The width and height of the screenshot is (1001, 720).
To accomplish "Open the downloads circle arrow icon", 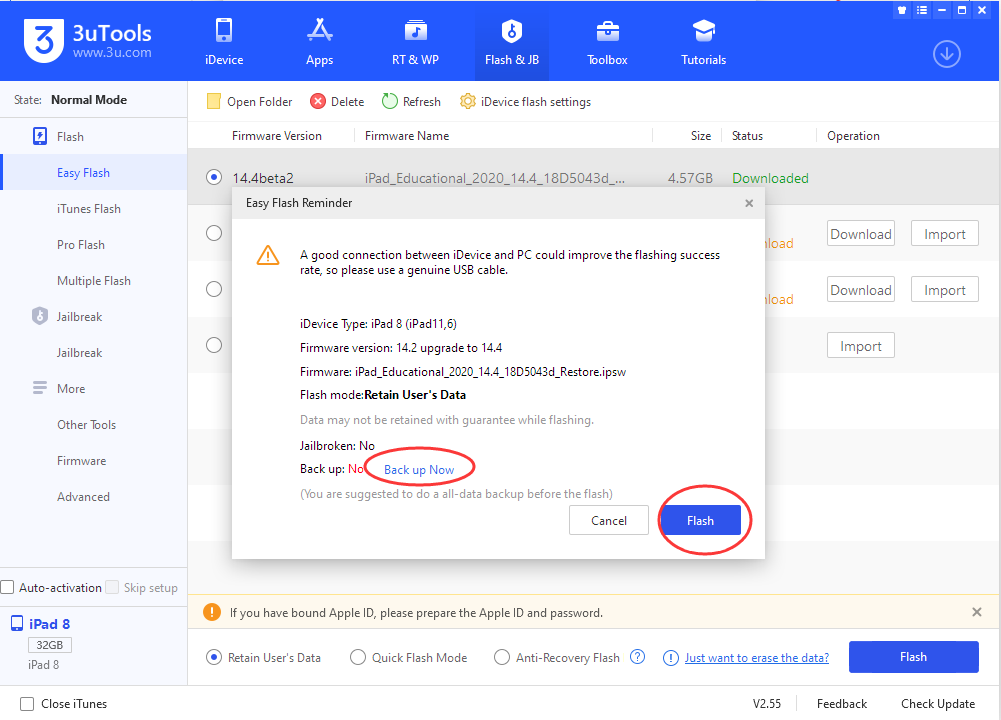I will tap(947, 54).
